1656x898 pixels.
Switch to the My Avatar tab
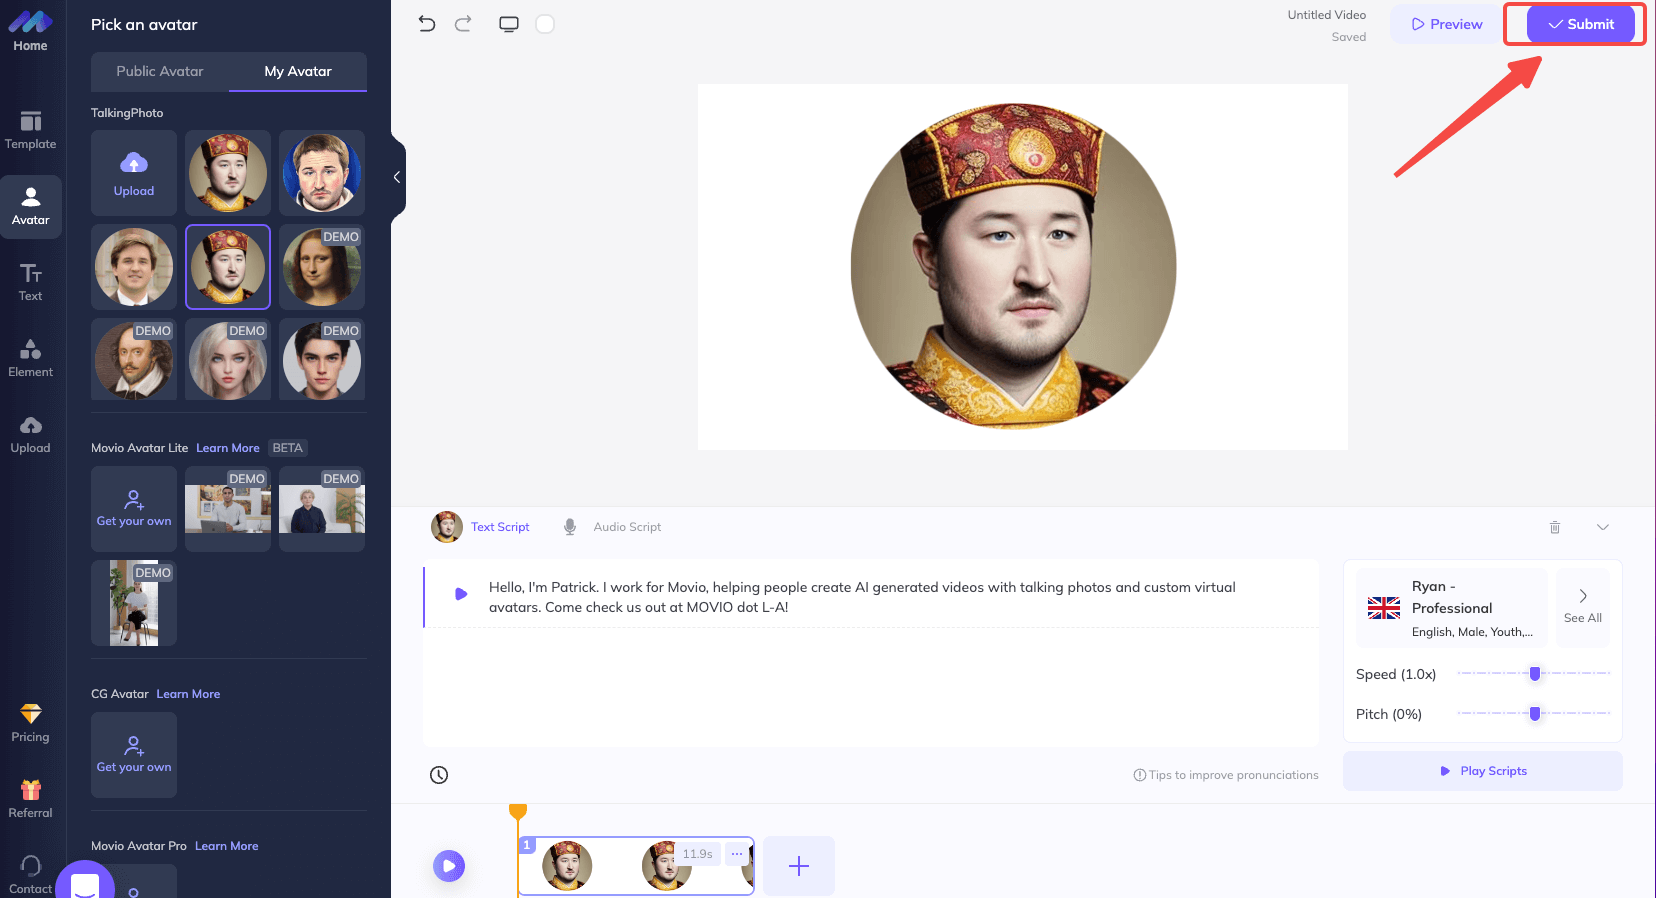click(298, 71)
